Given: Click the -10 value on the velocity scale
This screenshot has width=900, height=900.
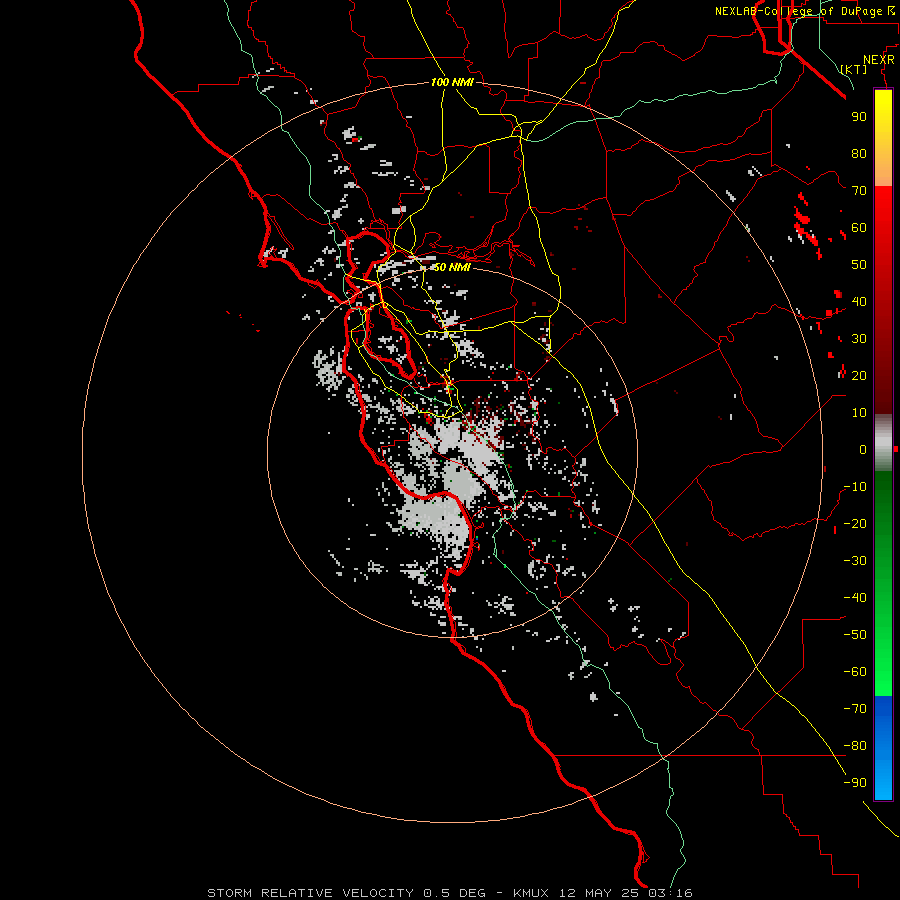Looking at the screenshot, I should (x=855, y=487).
